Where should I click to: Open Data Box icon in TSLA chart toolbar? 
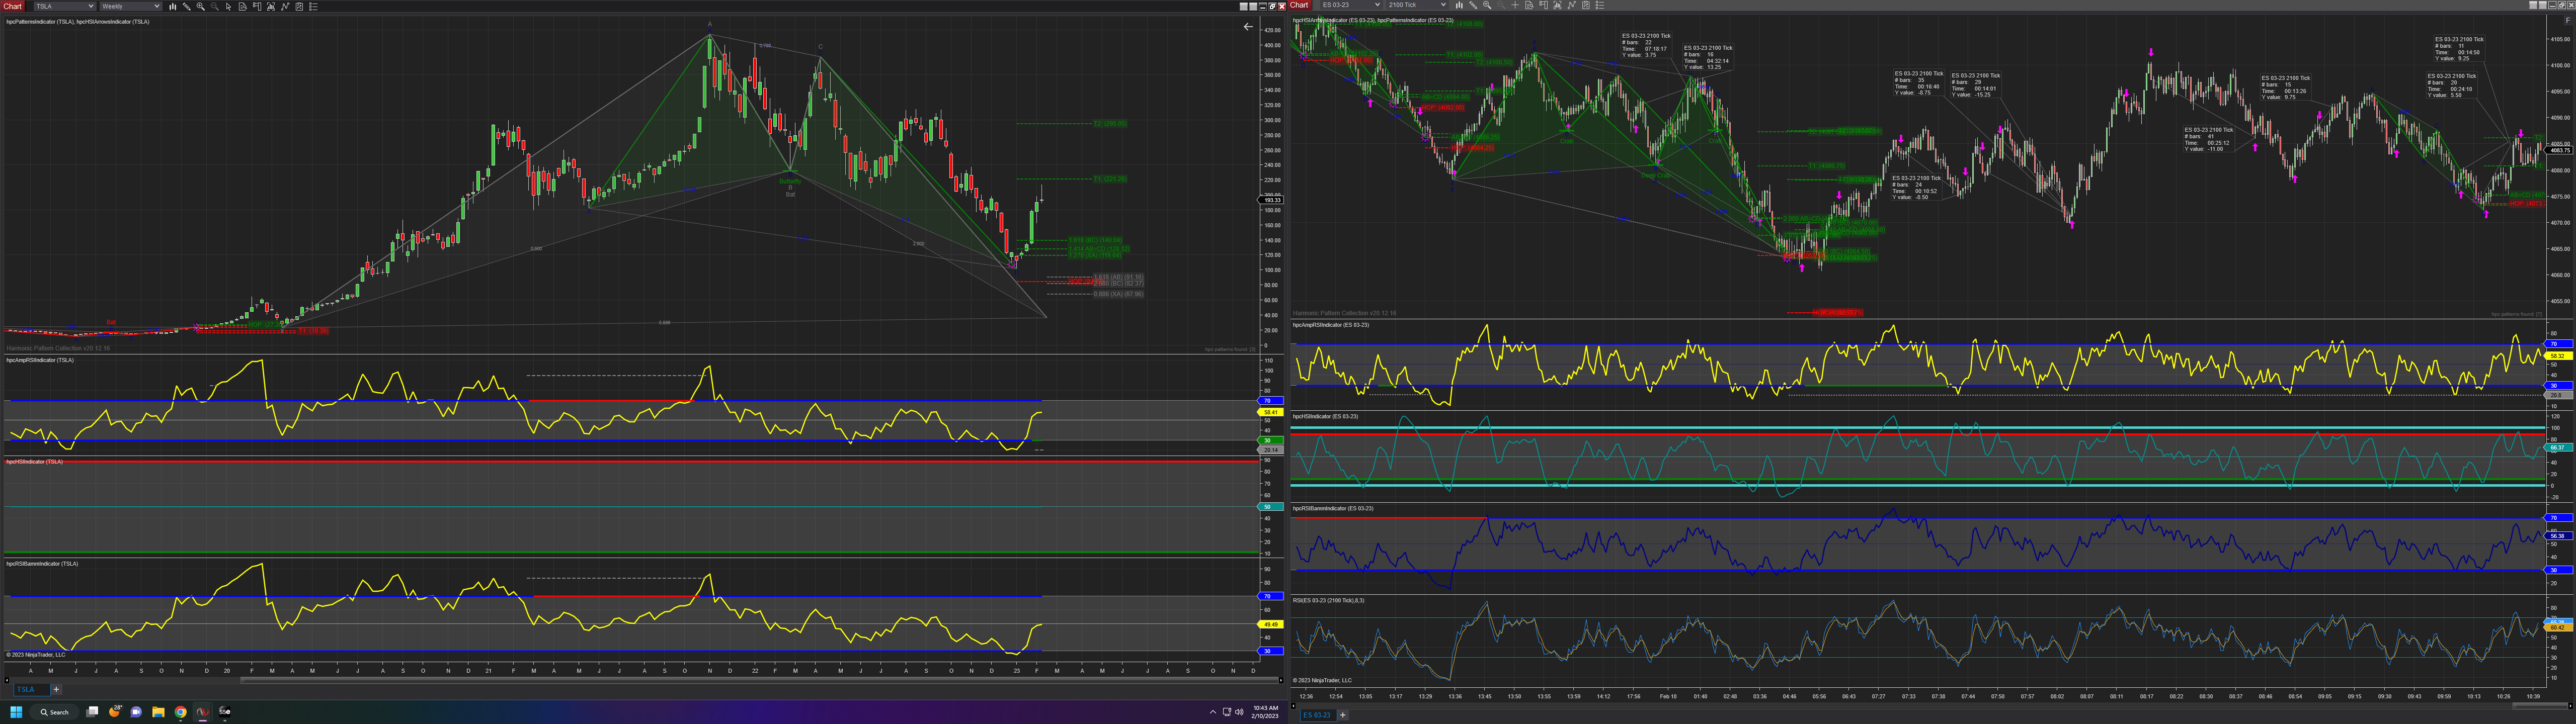click(x=243, y=6)
